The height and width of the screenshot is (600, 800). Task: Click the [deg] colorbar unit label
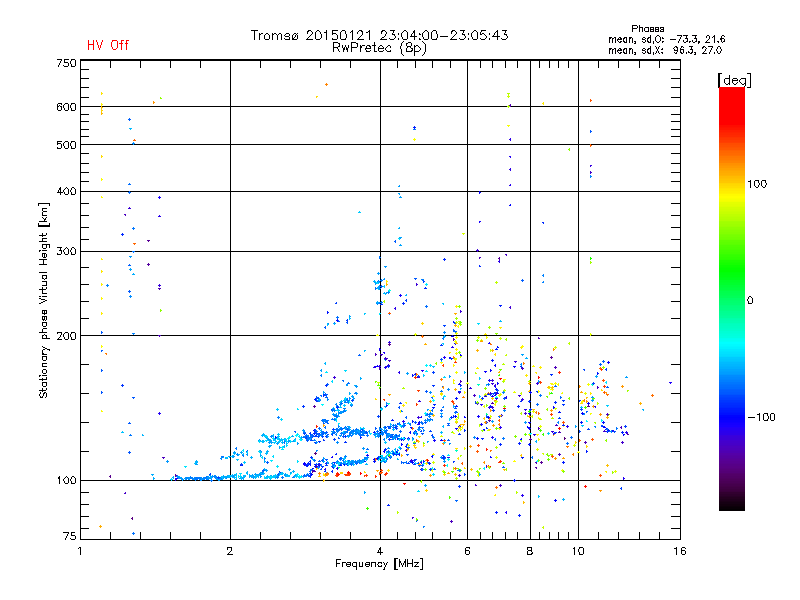pyautogui.click(x=734, y=80)
